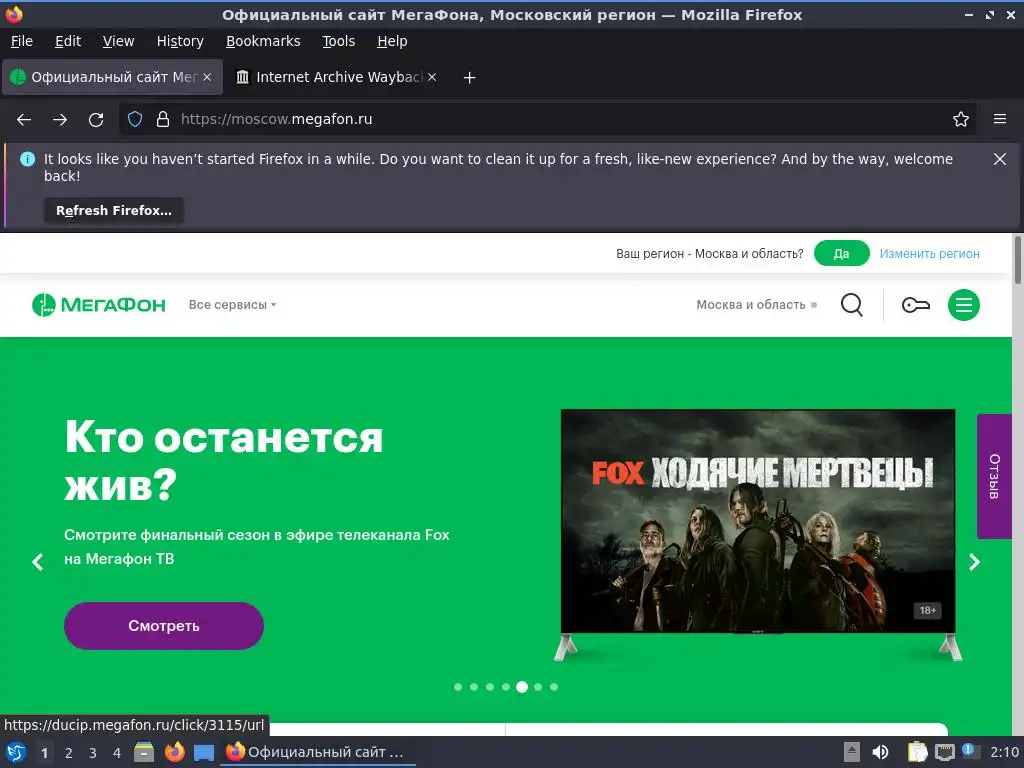The height and width of the screenshot is (768, 1024).
Task: Open the File menu
Action: click(x=22, y=41)
